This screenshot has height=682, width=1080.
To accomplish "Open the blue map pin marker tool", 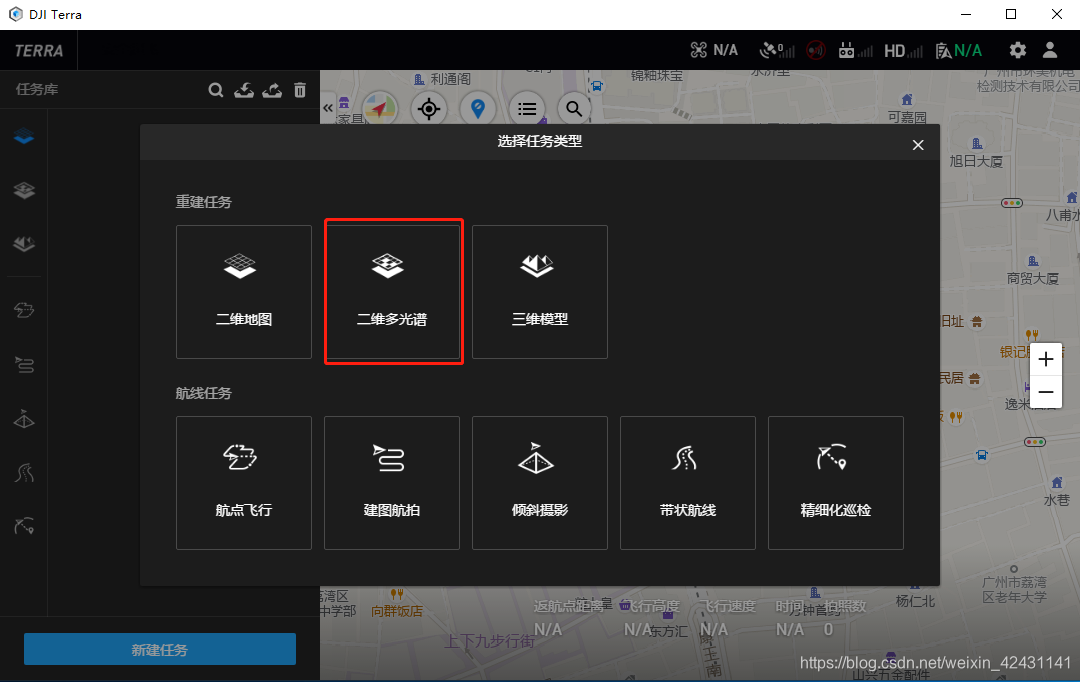I will point(477,108).
